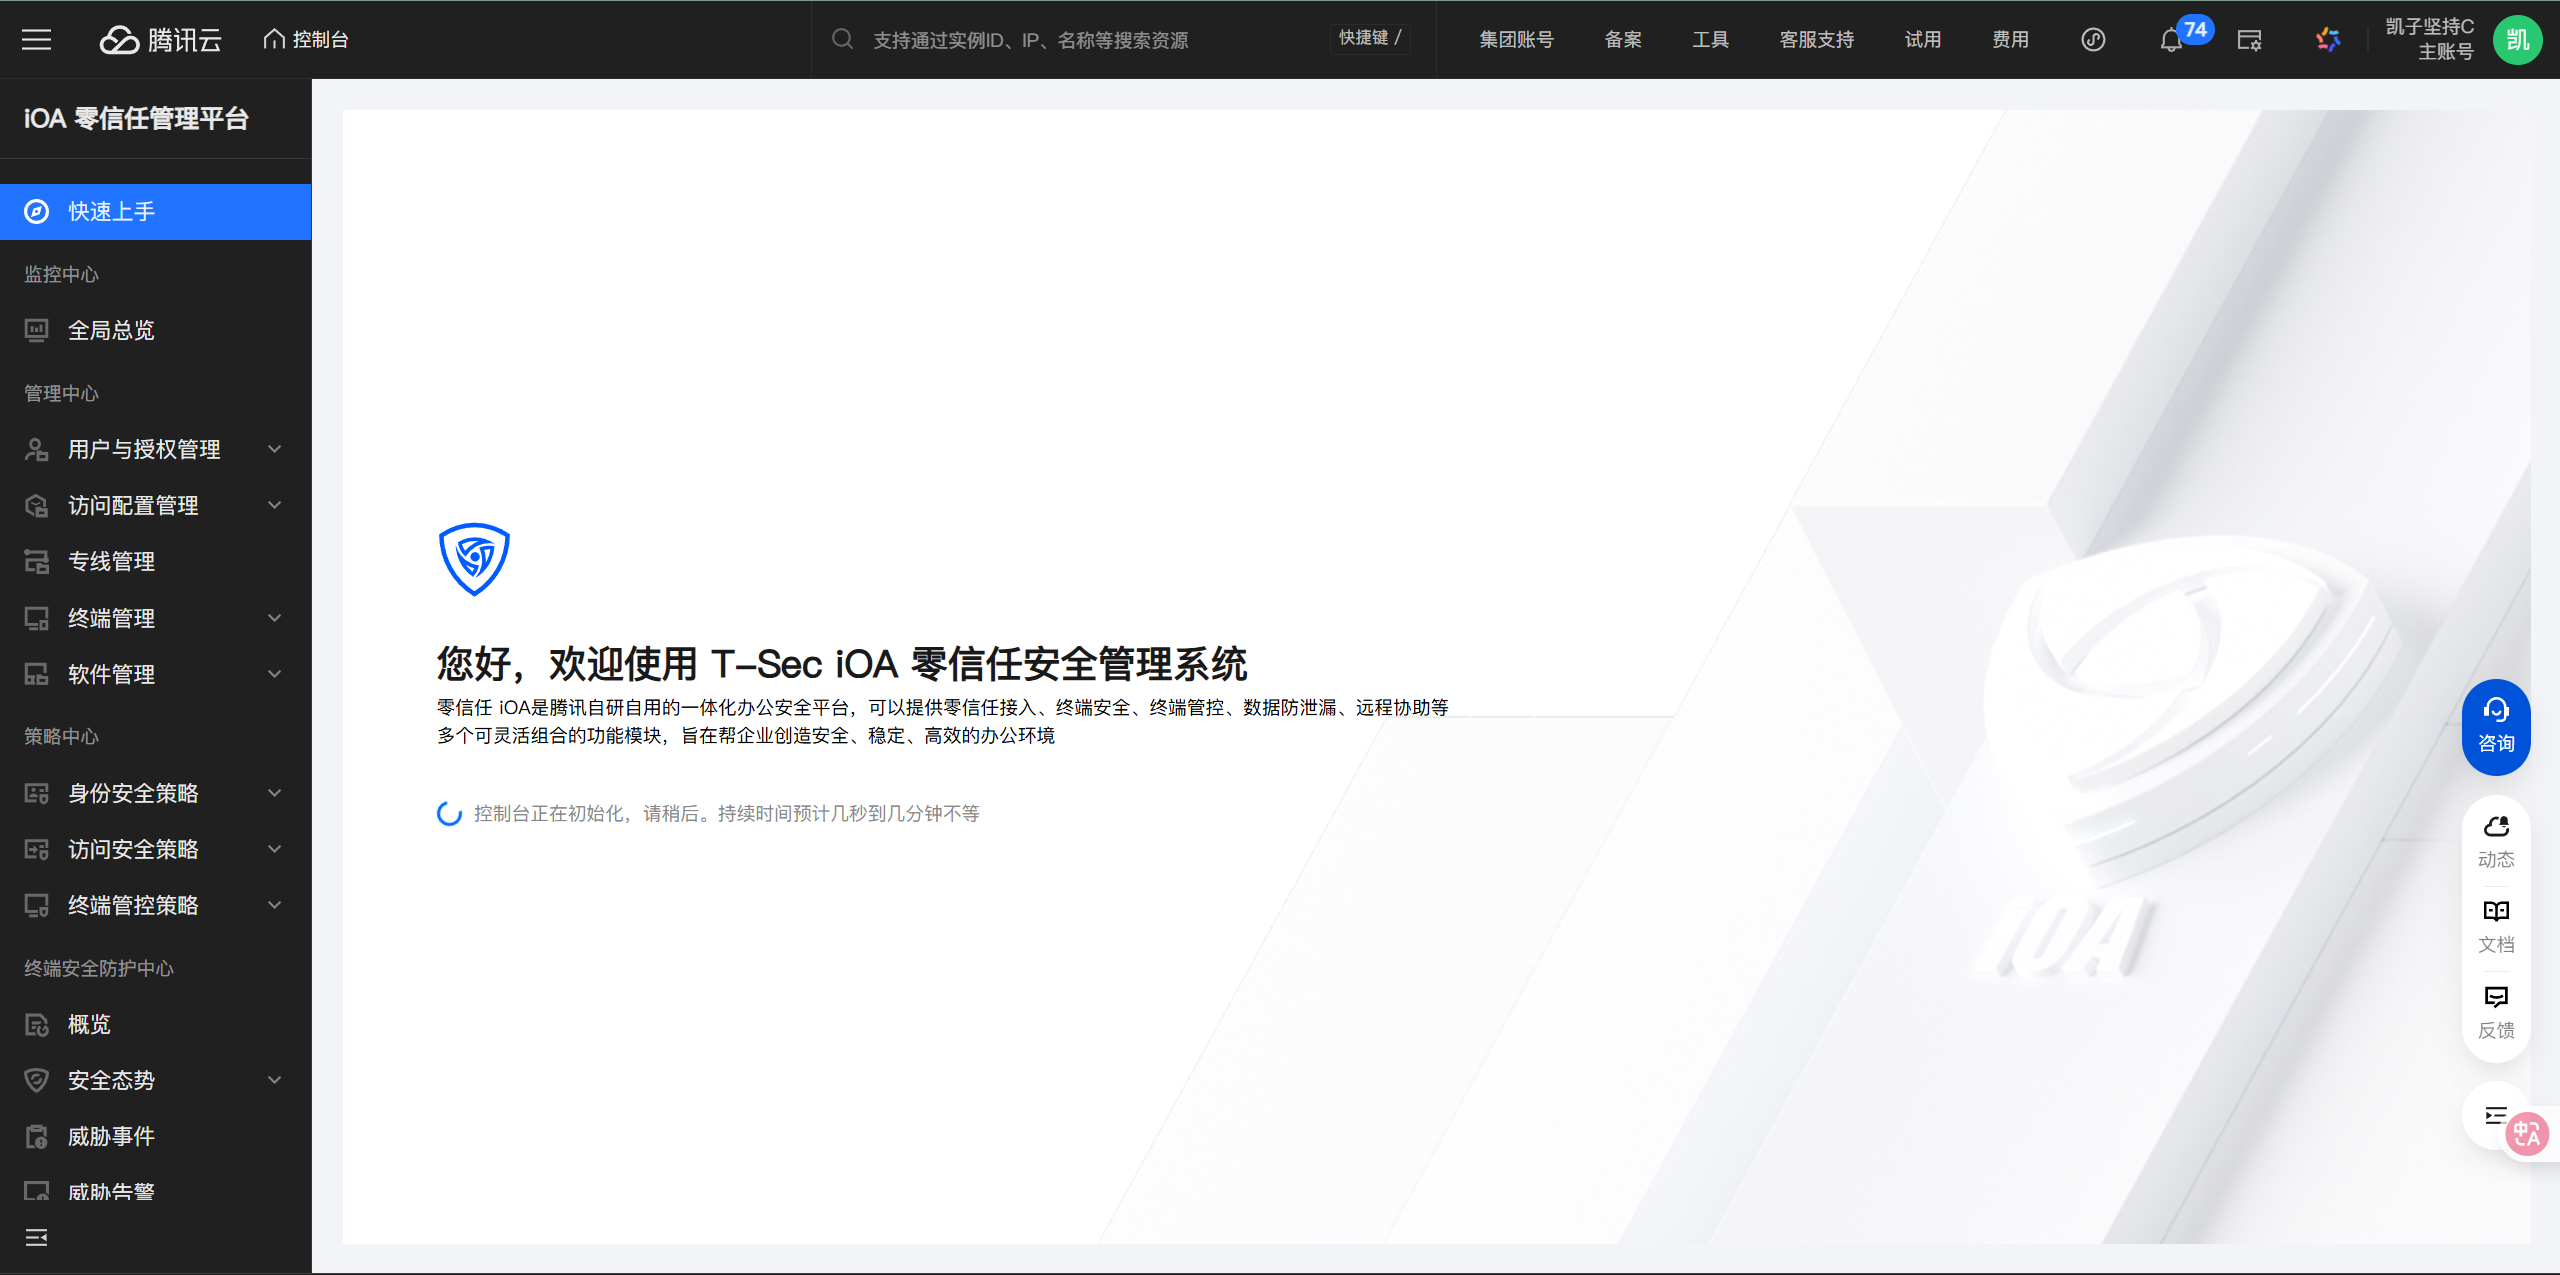Expand 安全态势 submenu arrow

pos(274,1080)
